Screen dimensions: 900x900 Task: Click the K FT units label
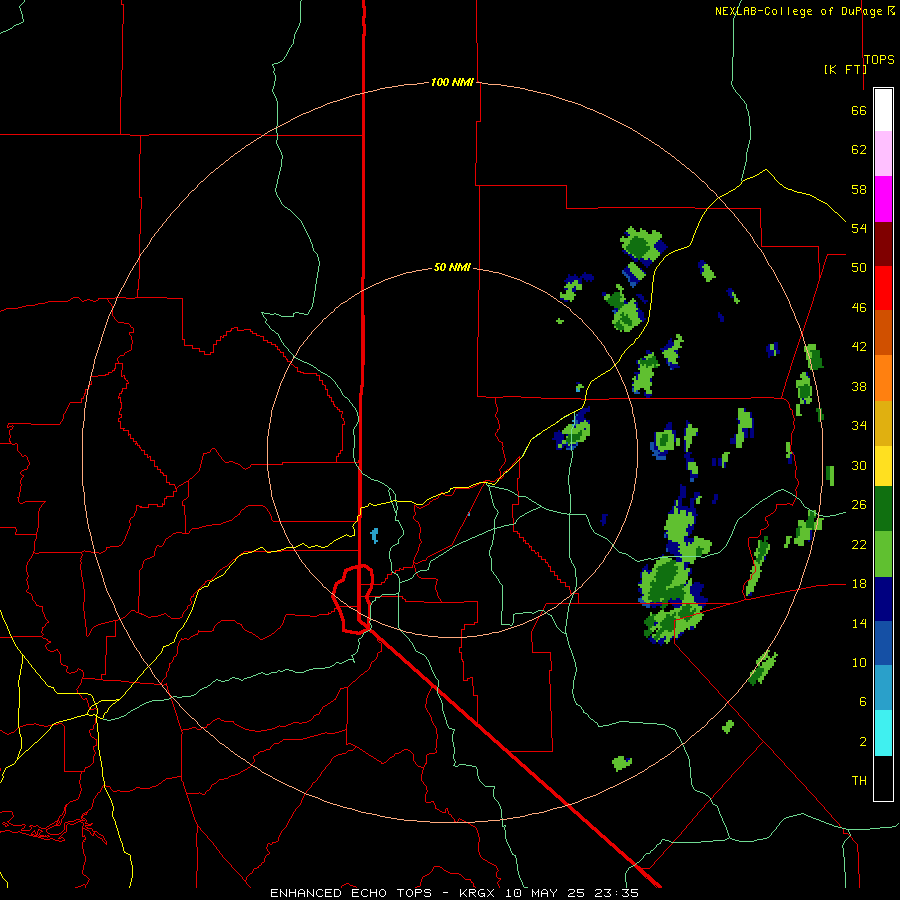click(x=845, y=69)
